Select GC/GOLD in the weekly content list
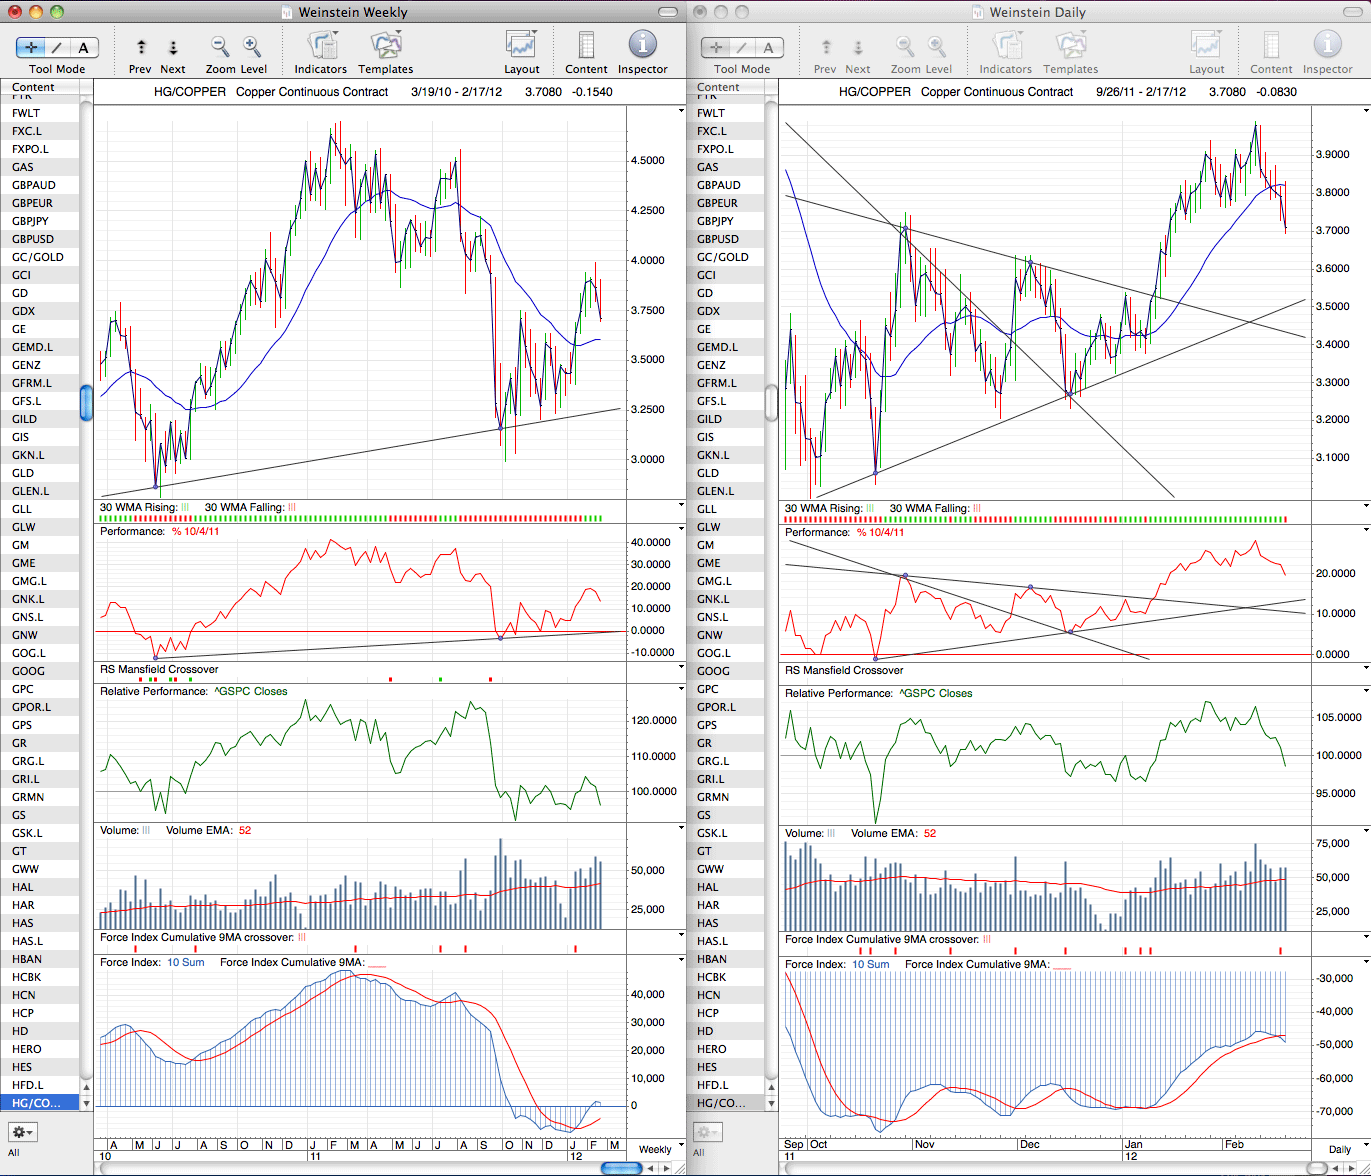 pos(40,257)
